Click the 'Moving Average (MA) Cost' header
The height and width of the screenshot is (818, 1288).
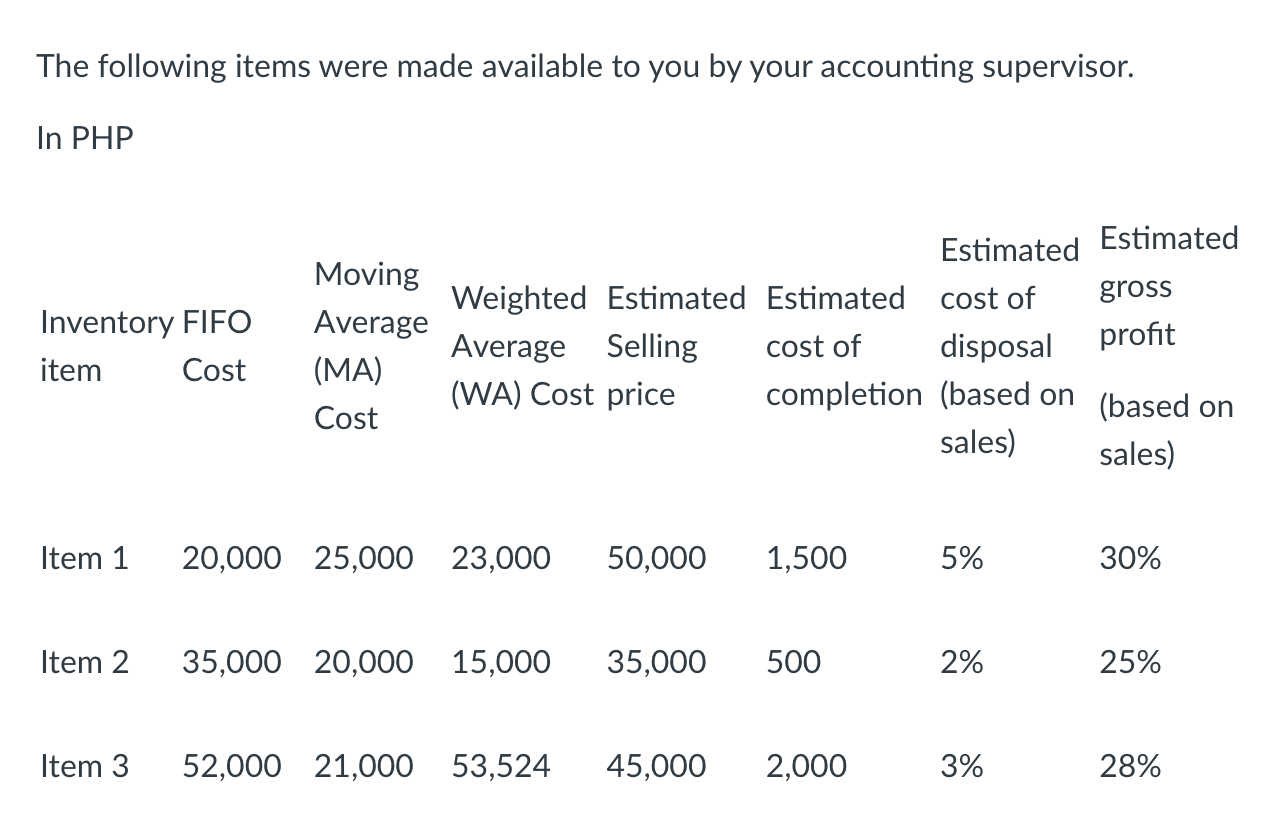371,346
